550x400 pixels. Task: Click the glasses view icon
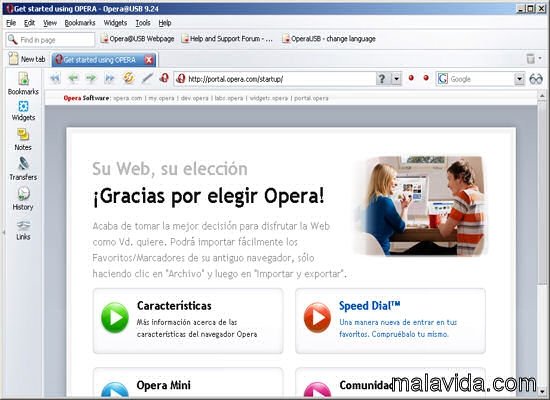pyautogui.click(x=536, y=79)
